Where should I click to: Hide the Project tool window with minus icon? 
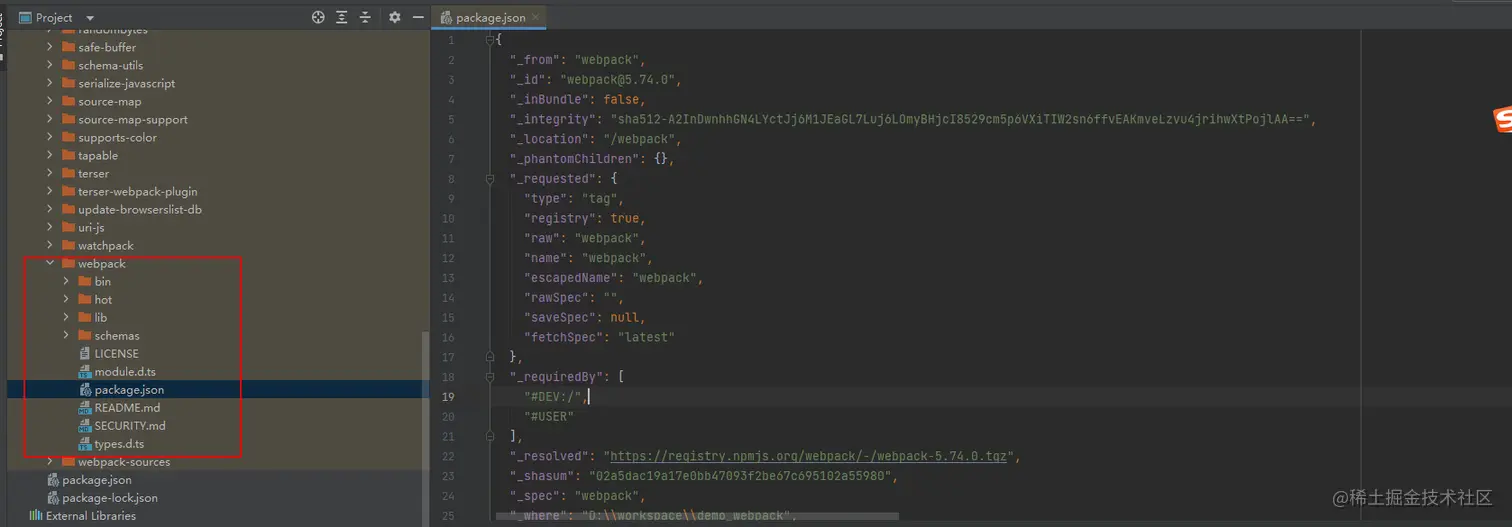[416, 17]
